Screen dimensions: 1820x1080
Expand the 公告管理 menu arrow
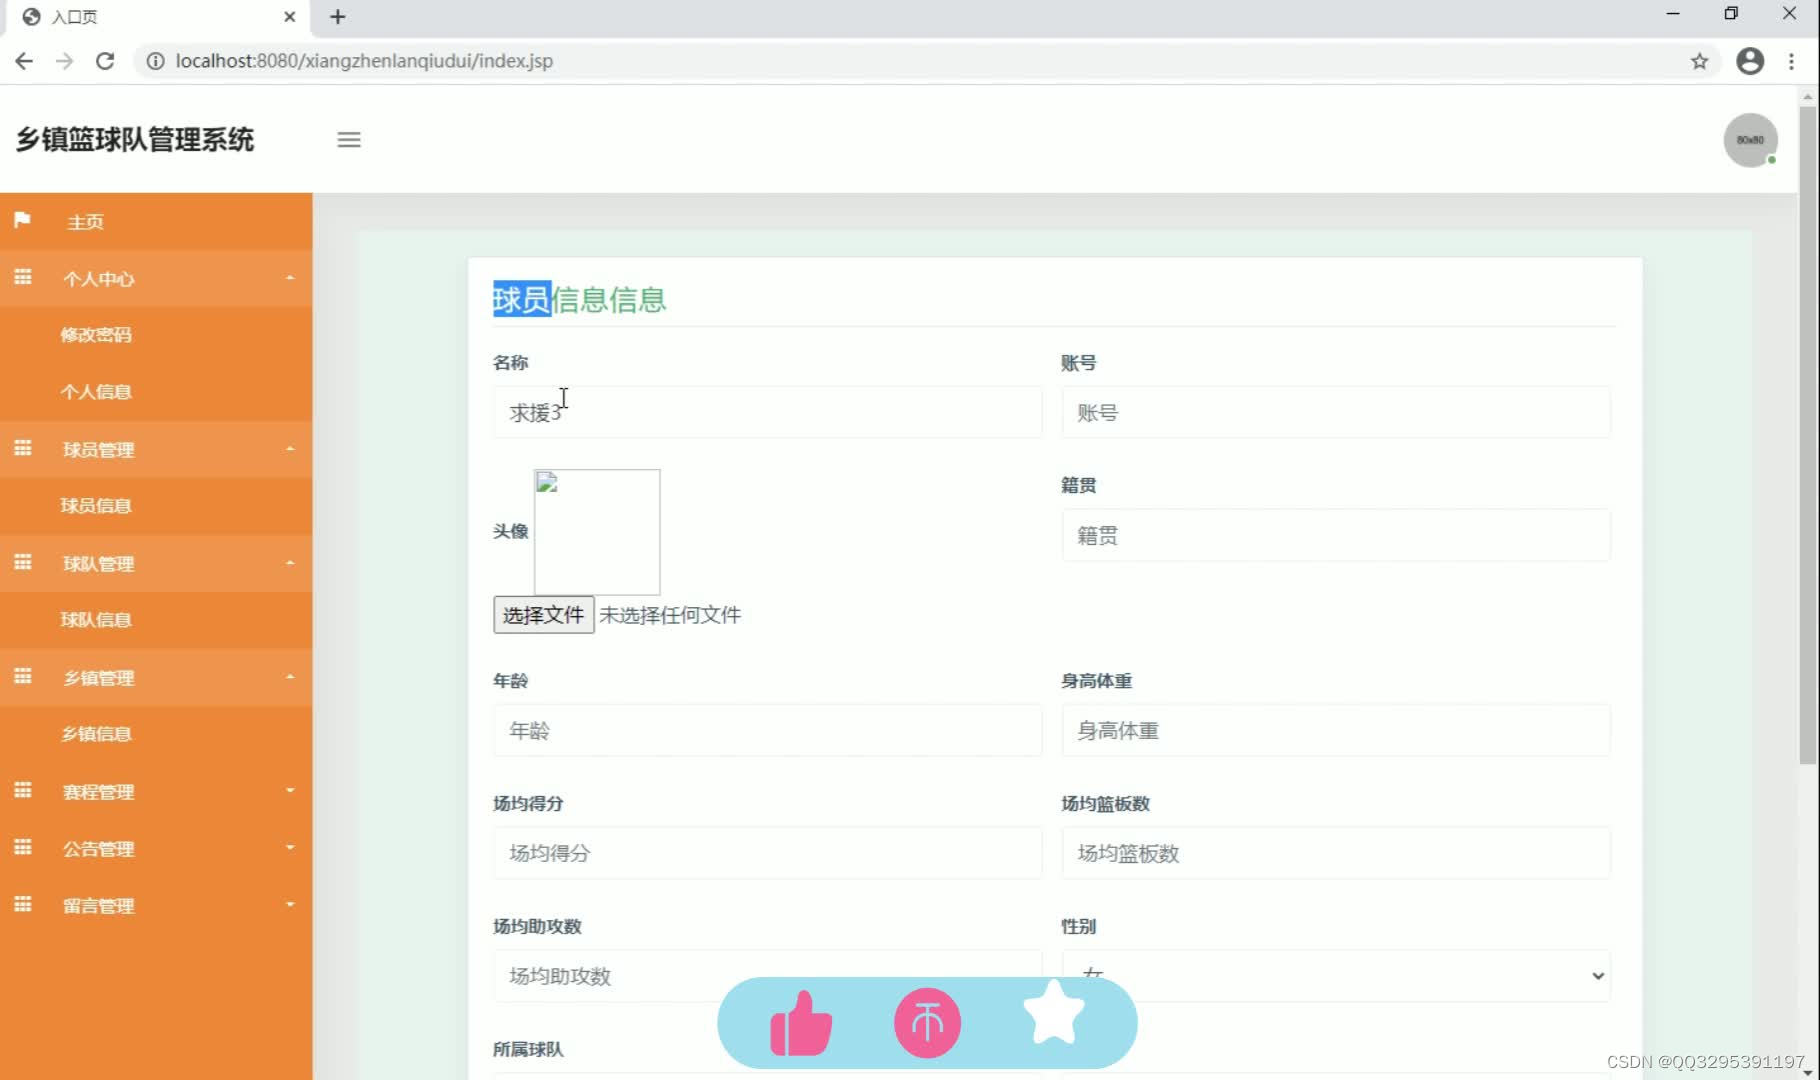click(290, 848)
